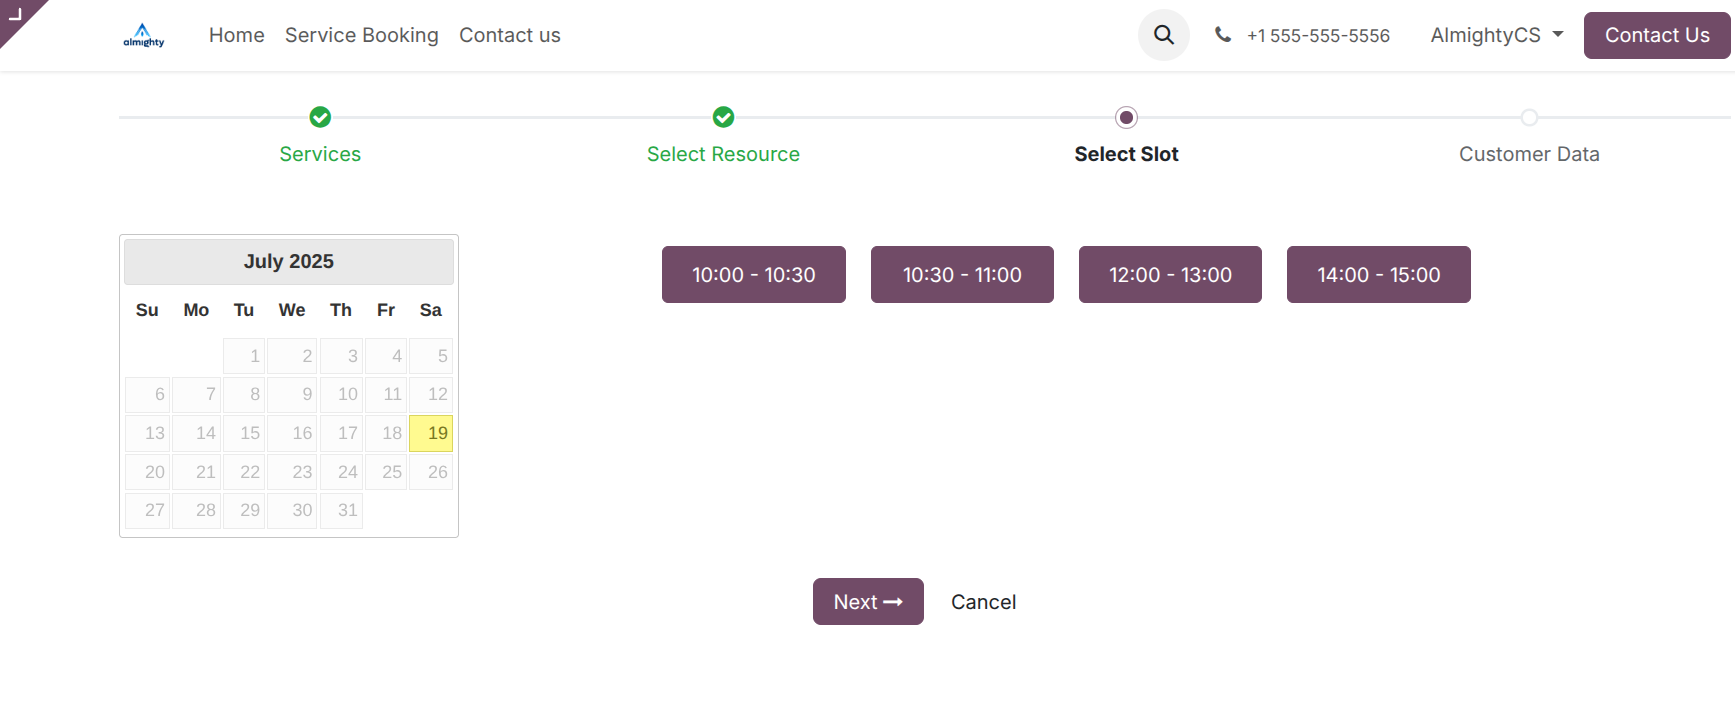Click the search magnifier icon
Image resolution: width=1735 pixels, height=712 pixels.
pyautogui.click(x=1163, y=35)
